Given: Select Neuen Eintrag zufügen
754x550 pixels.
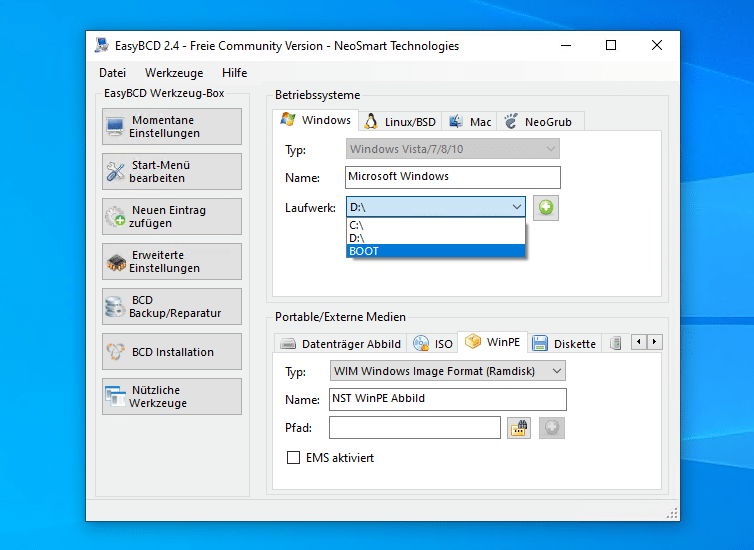Looking at the screenshot, I should click(172, 216).
